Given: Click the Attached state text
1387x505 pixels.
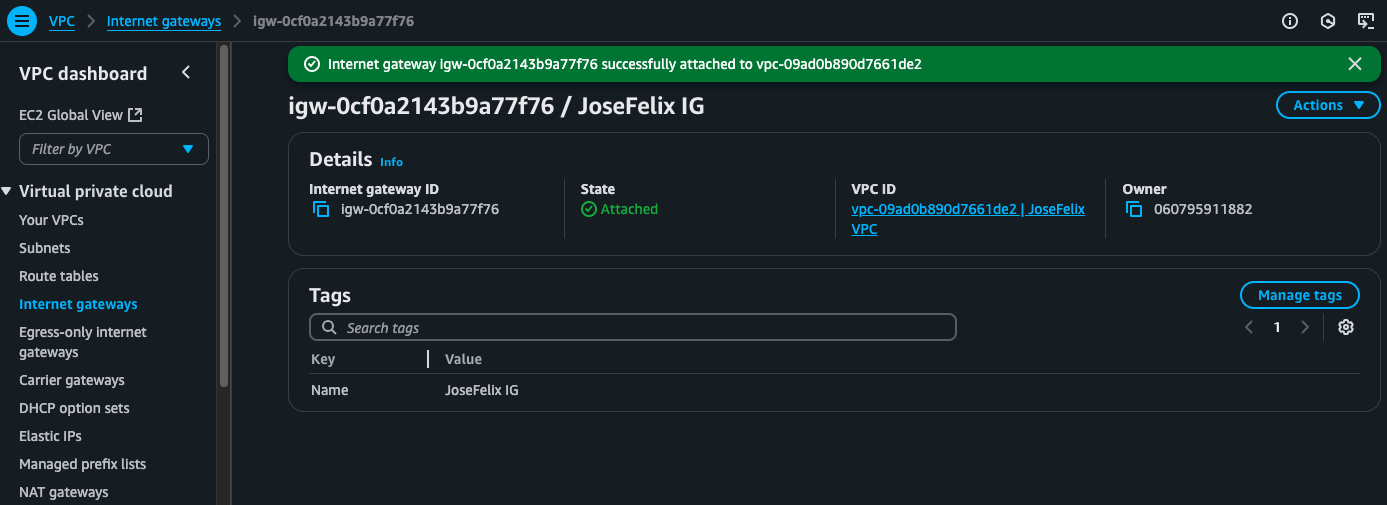Looking at the screenshot, I should pos(629,209).
